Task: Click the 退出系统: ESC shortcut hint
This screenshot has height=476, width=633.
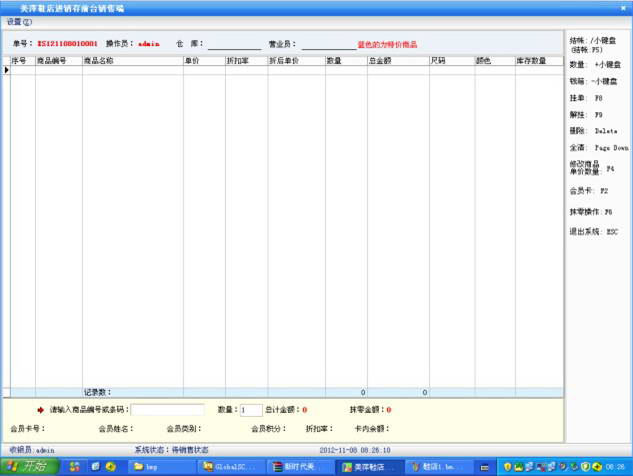Action: pyautogui.click(x=593, y=232)
